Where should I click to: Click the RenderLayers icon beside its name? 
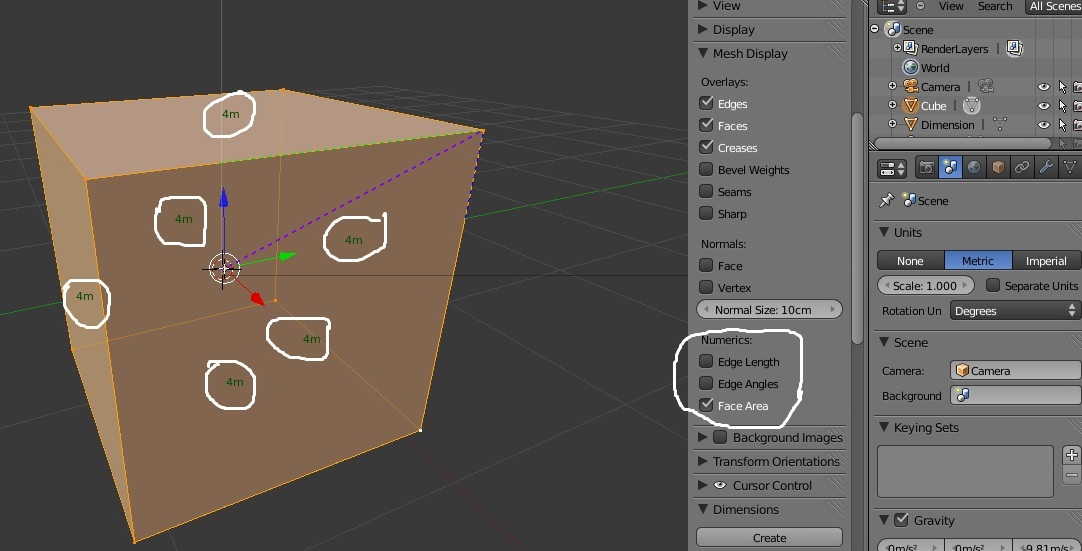coord(911,48)
